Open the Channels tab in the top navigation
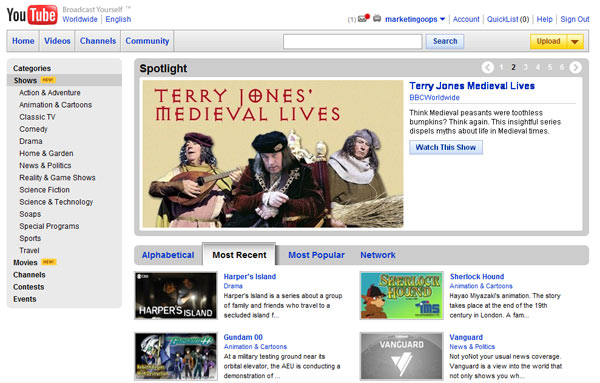The image size is (600, 383). pos(98,41)
